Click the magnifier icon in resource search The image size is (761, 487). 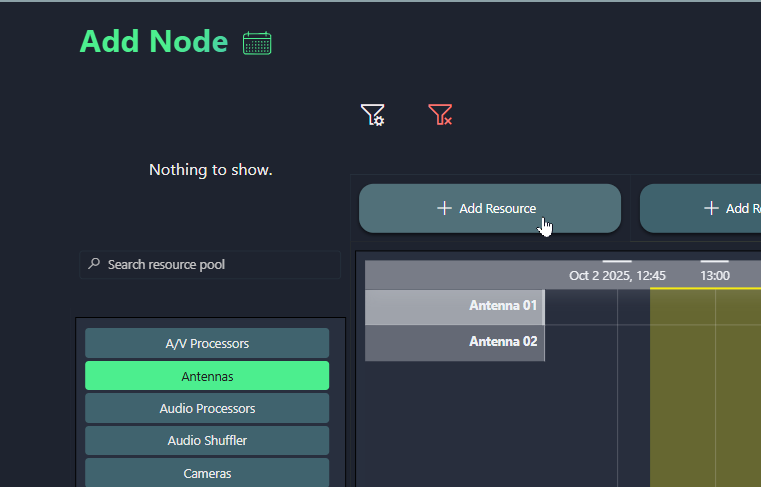click(94, 264)
